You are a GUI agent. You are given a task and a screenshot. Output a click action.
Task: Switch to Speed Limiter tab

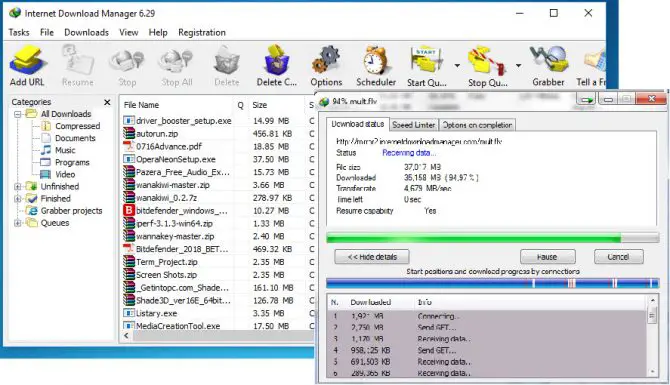414,125
